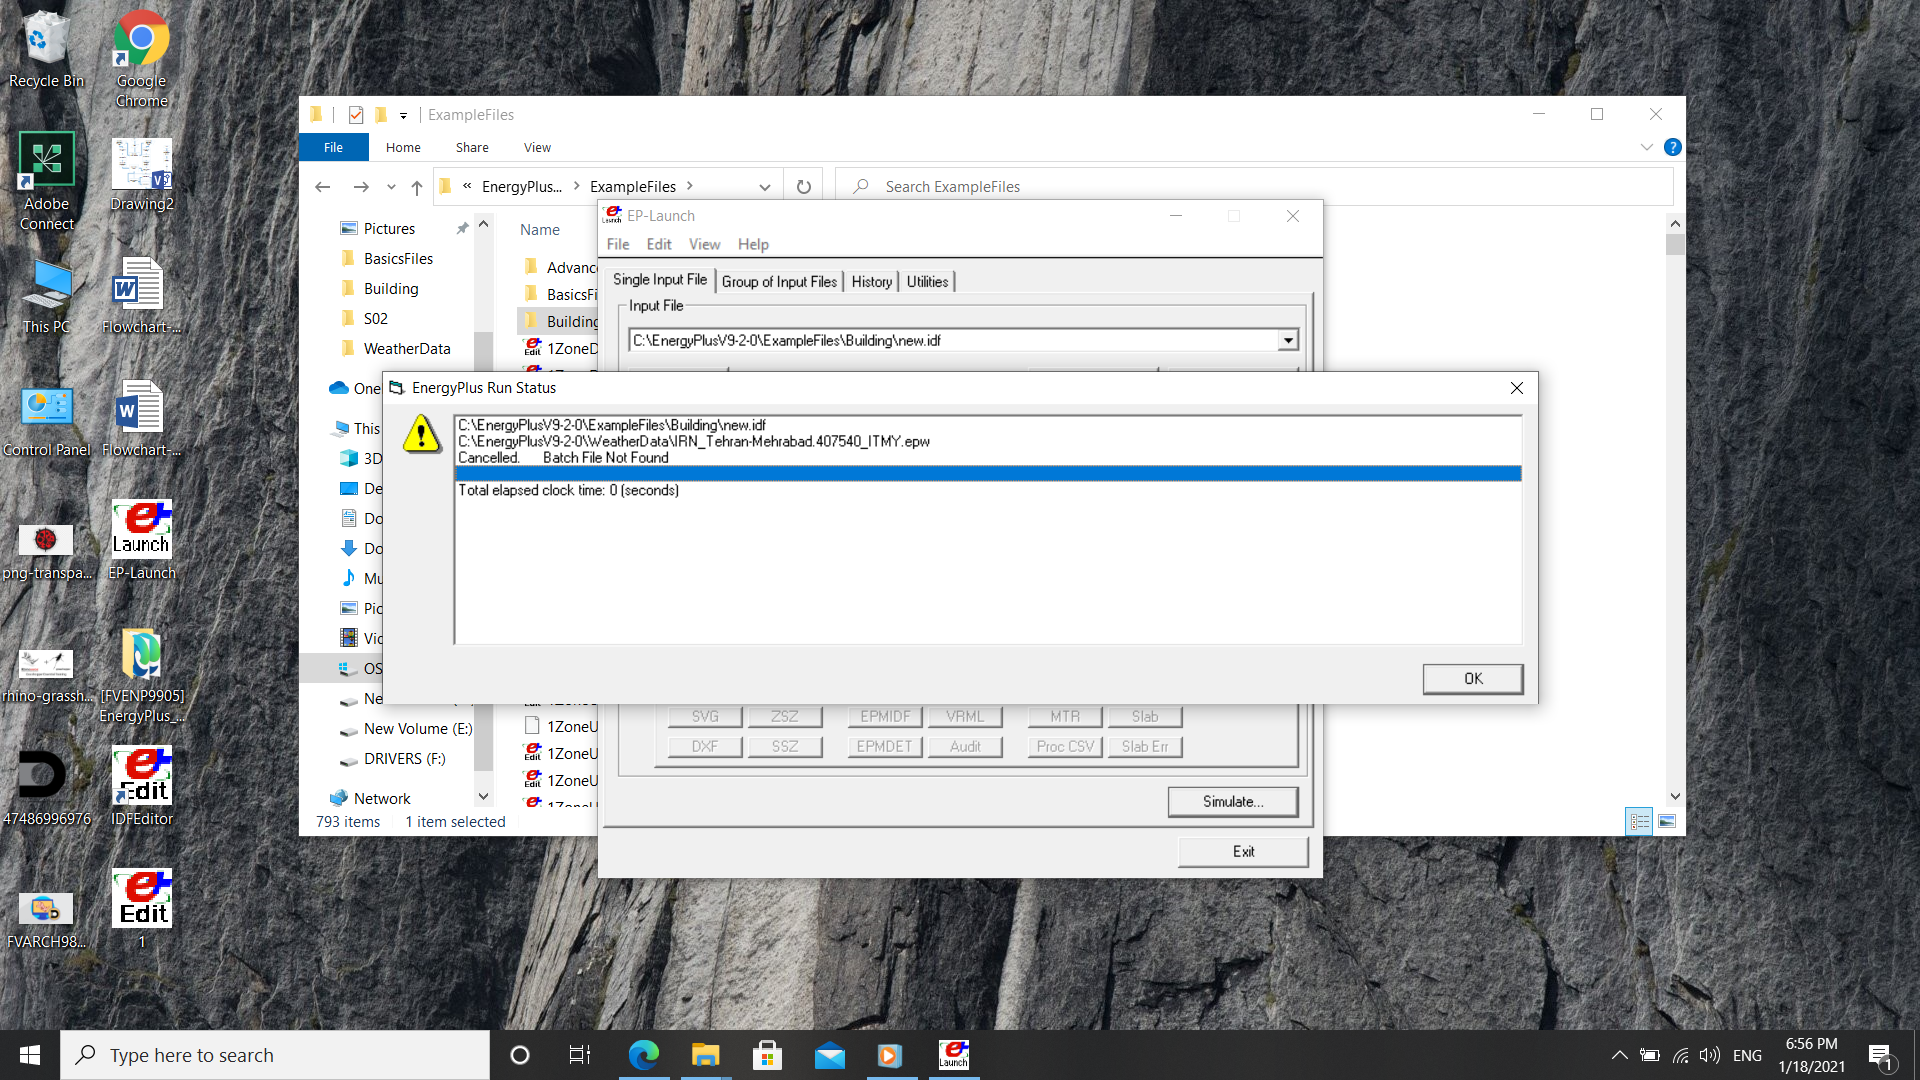Open Task View in taskbar
The image size is (1920, 1080).
coord(579,1055)
